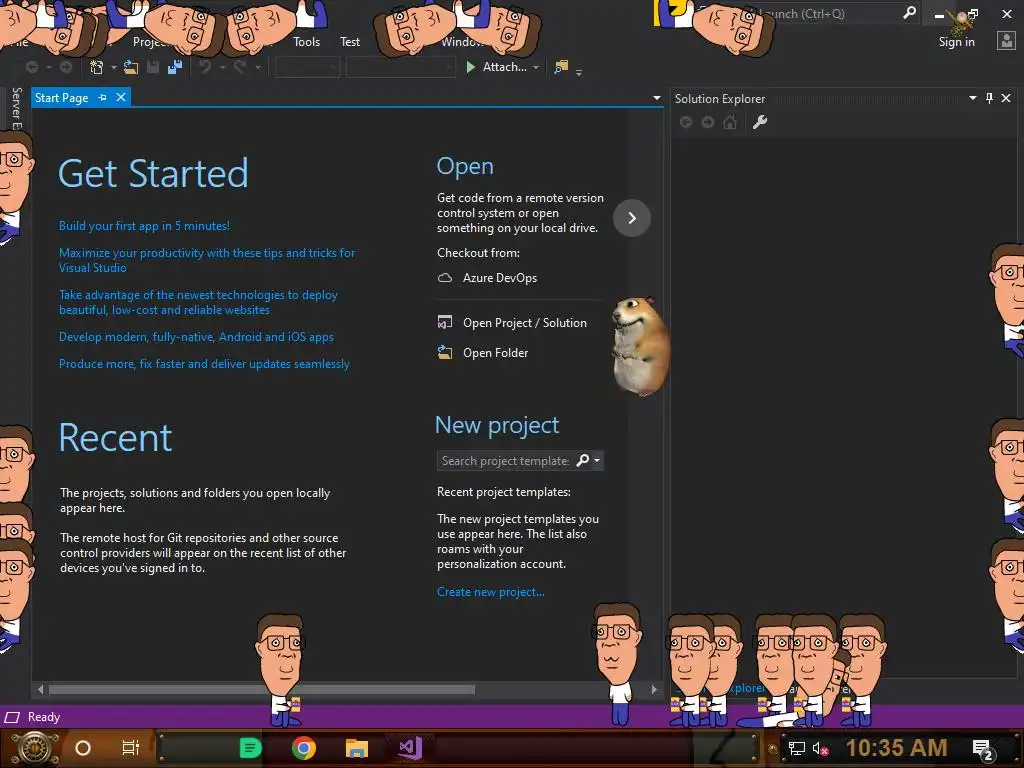Expand the New Project dropdown arrow in toolbar
Screen dimensions: 1024x768
pos(114,67)
